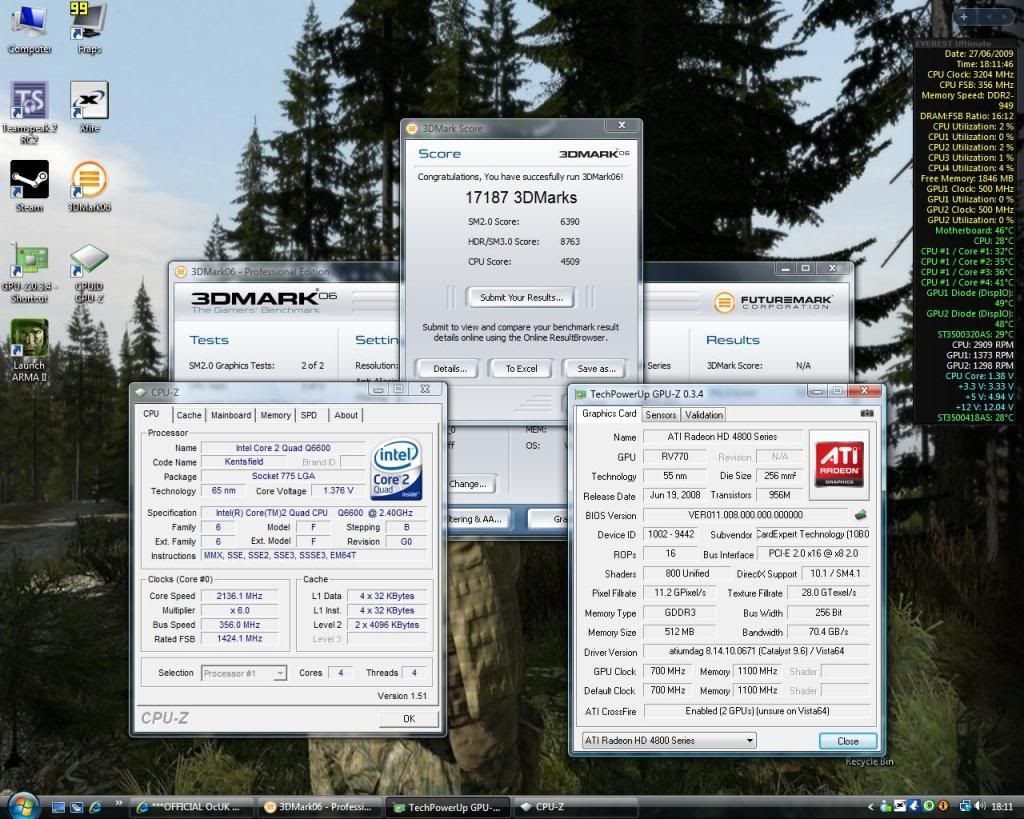The image size is (1024, 819).
Task: Select the CPUID CPU-Z desktop icon
Action: pos(89,274)
